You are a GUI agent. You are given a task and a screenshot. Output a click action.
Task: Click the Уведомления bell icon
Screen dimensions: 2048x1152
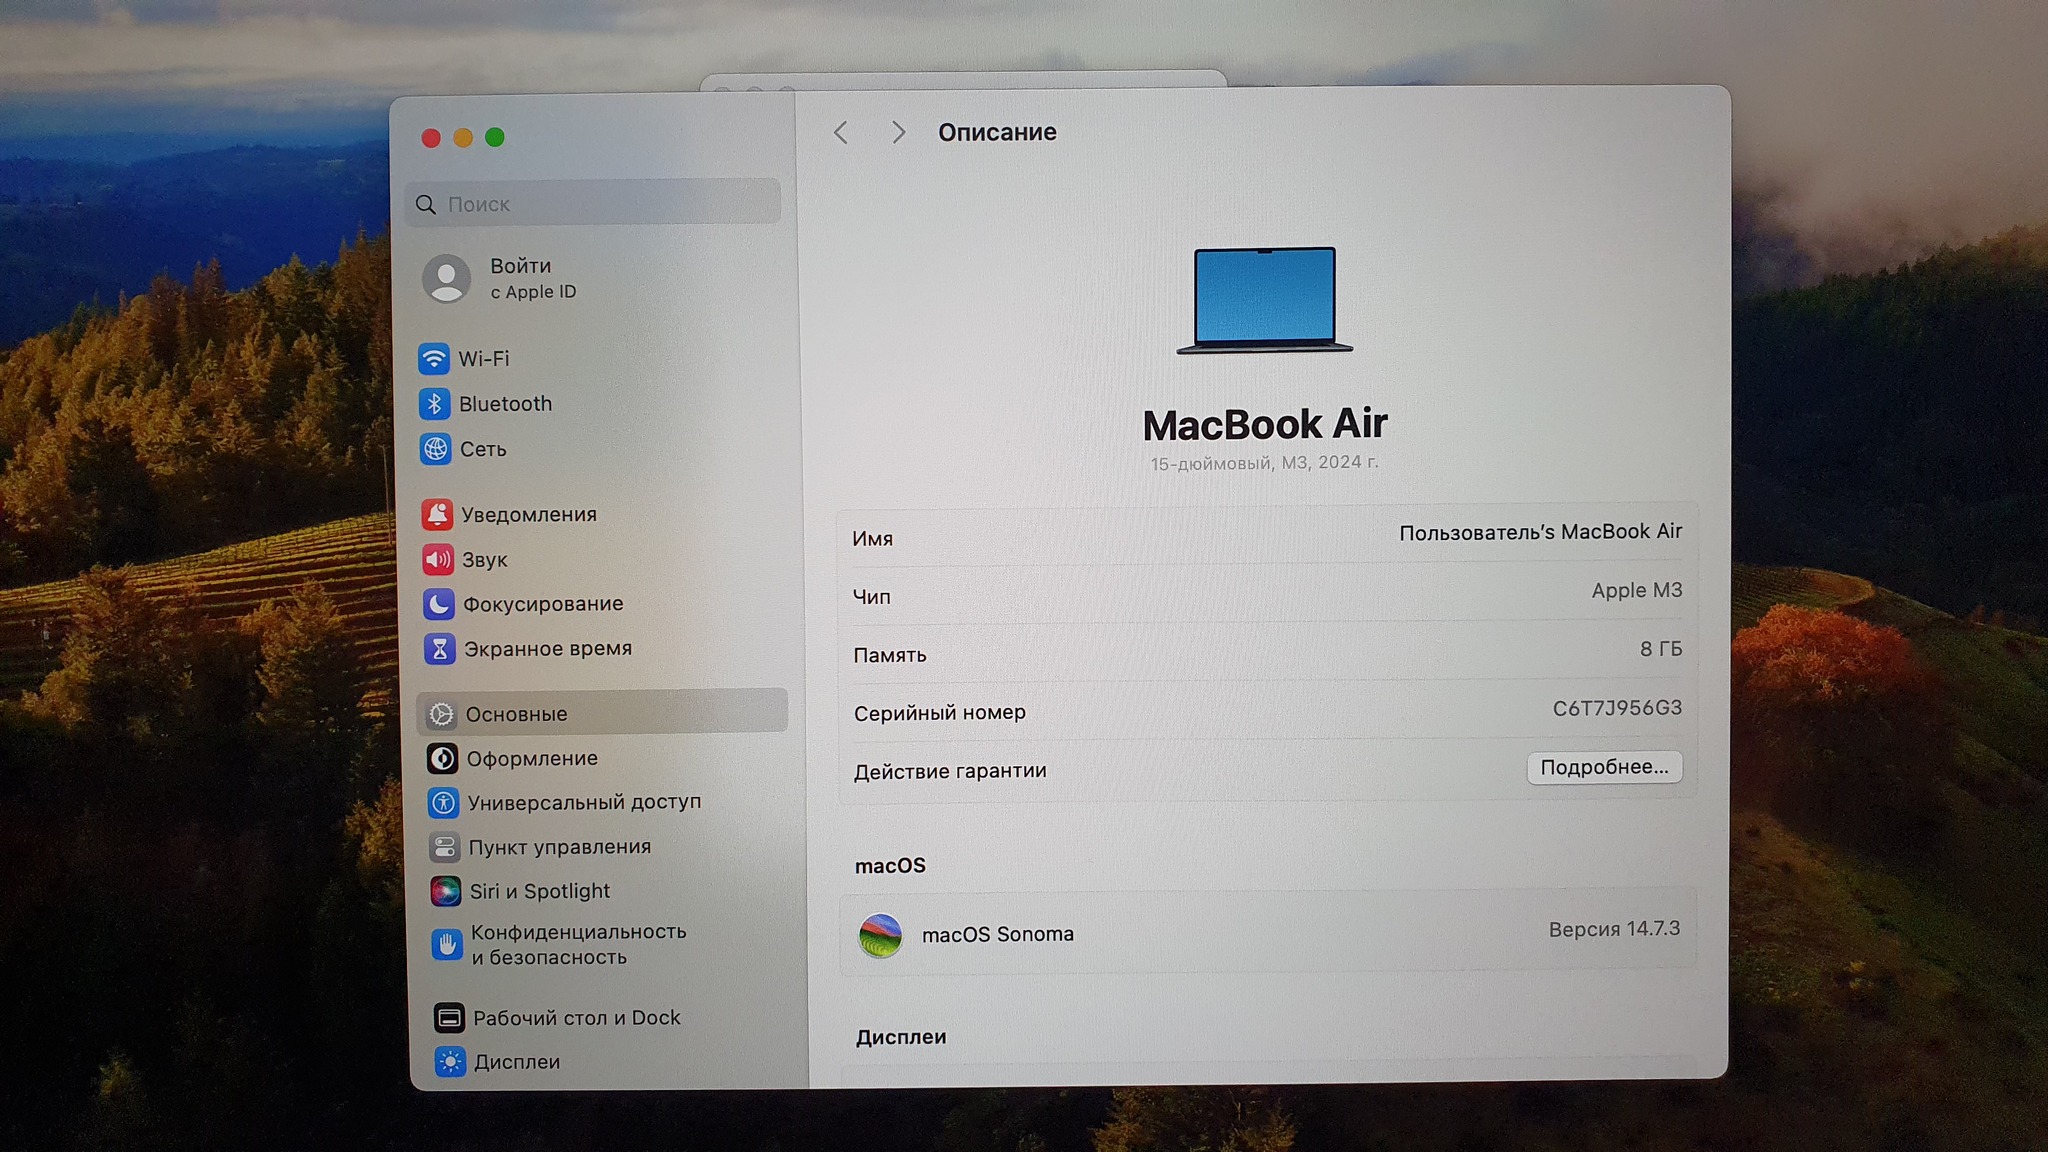437,514
